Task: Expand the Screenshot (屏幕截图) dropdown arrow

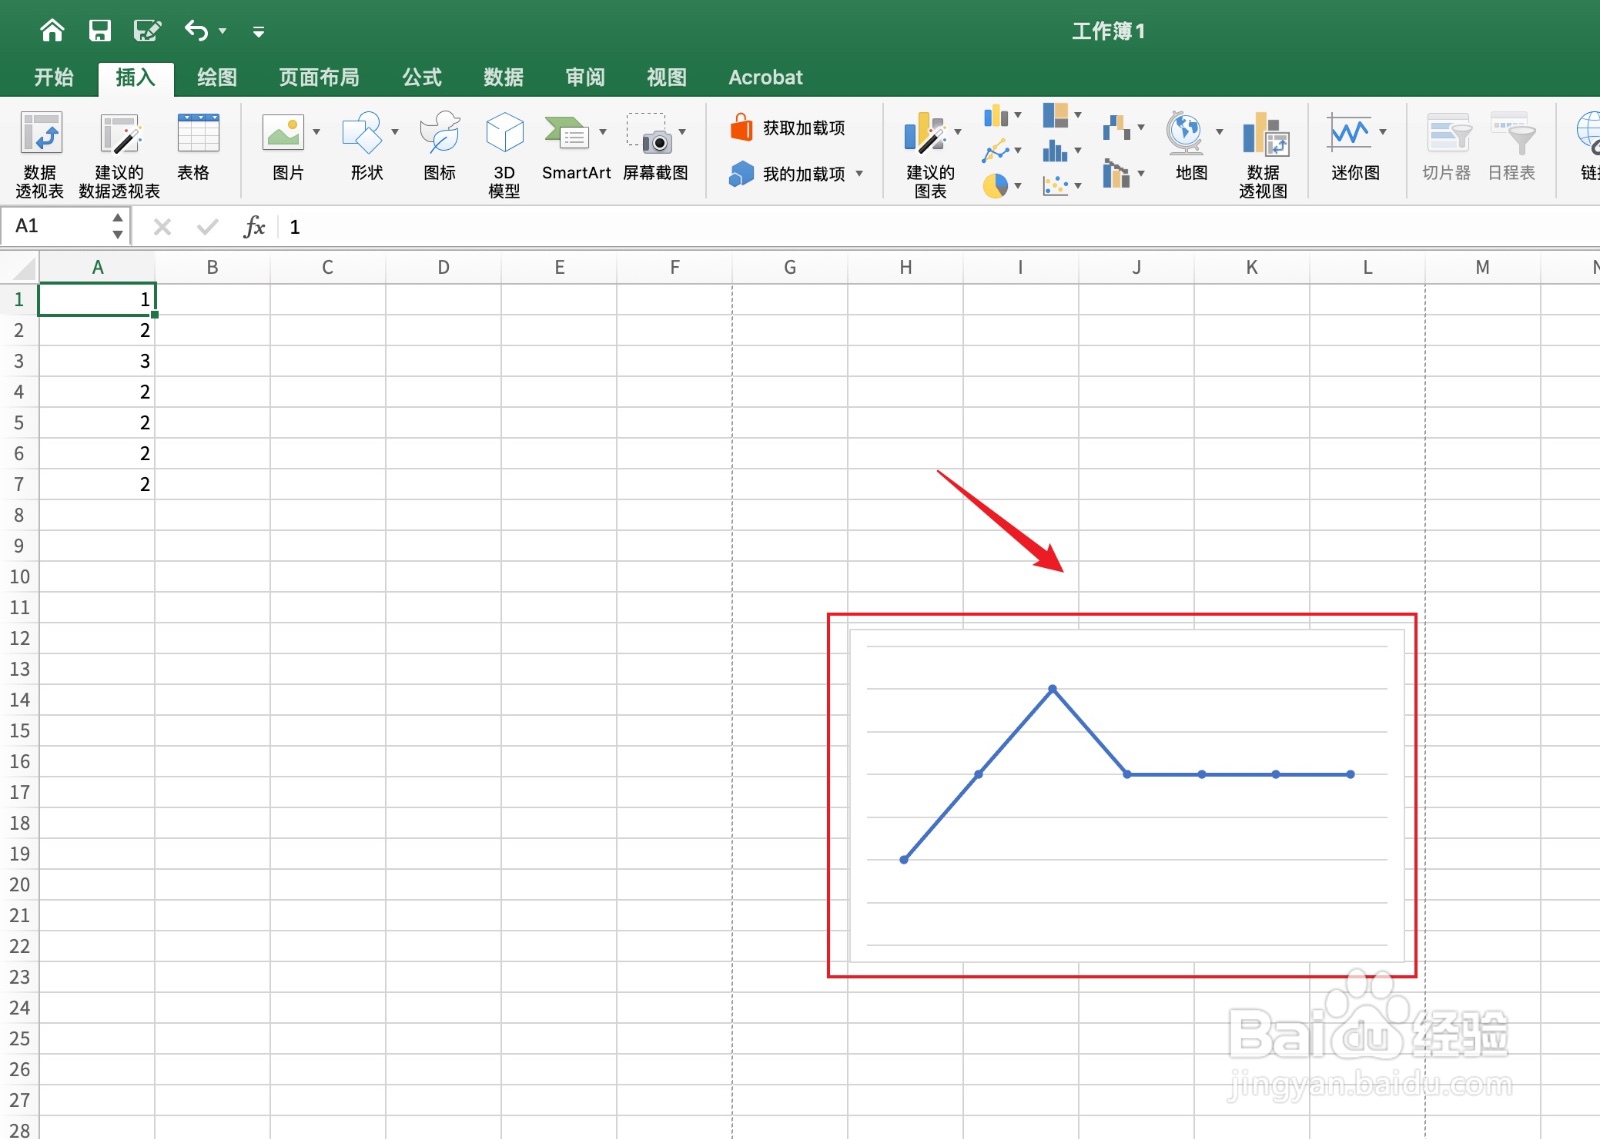Action: [683, 132]
